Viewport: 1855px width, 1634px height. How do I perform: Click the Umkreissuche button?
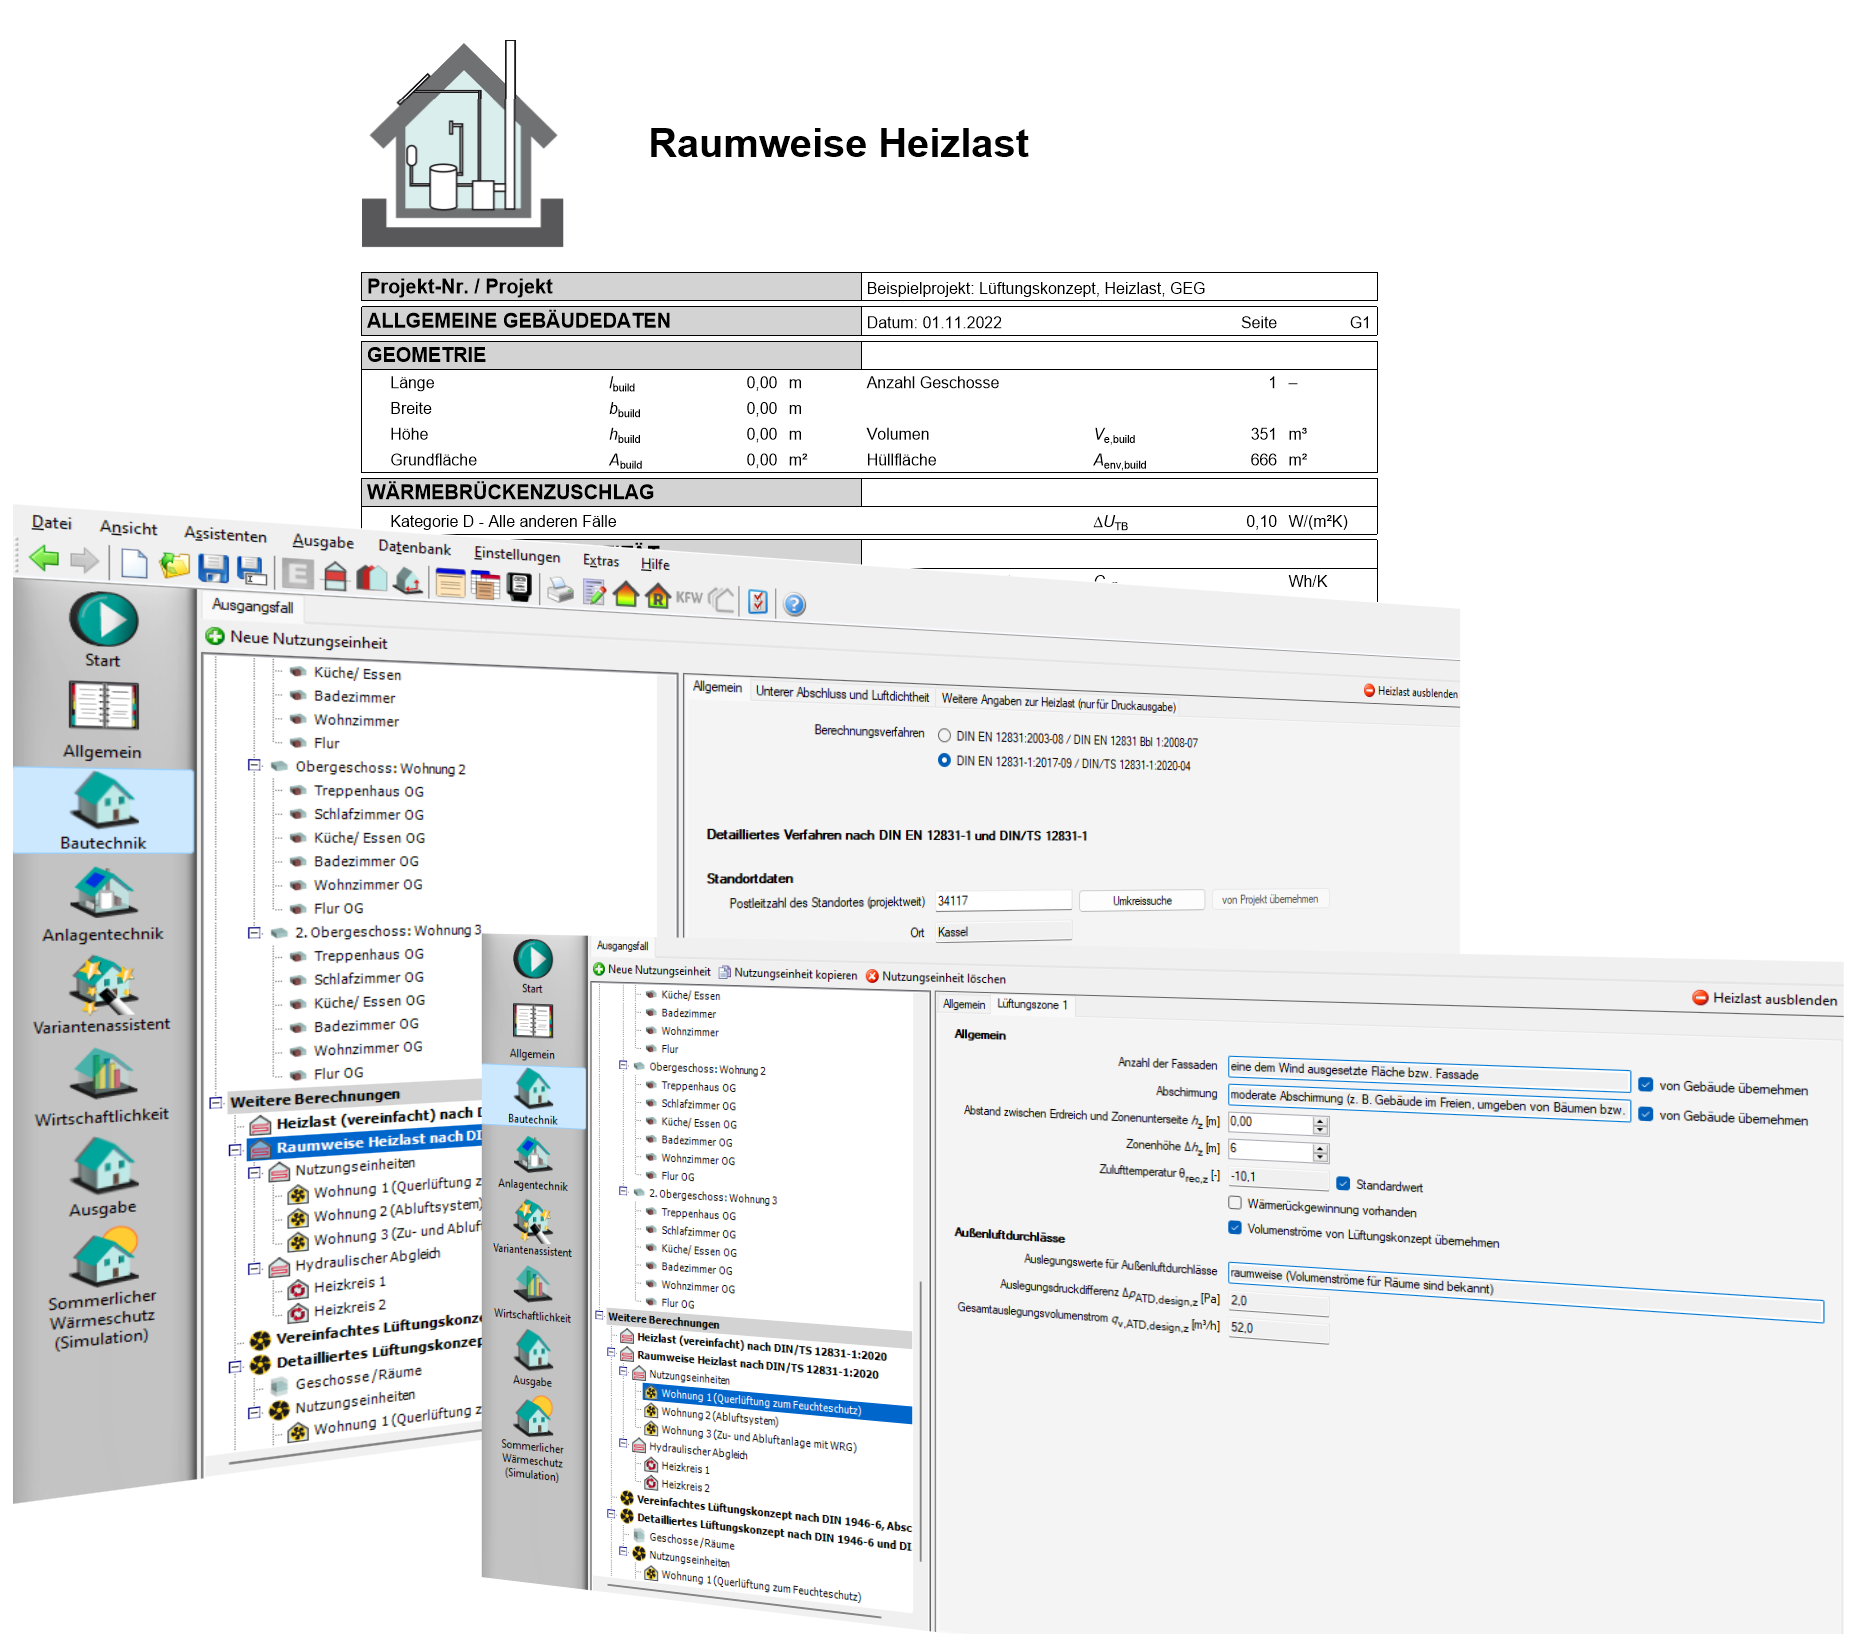click(1142, 901)
